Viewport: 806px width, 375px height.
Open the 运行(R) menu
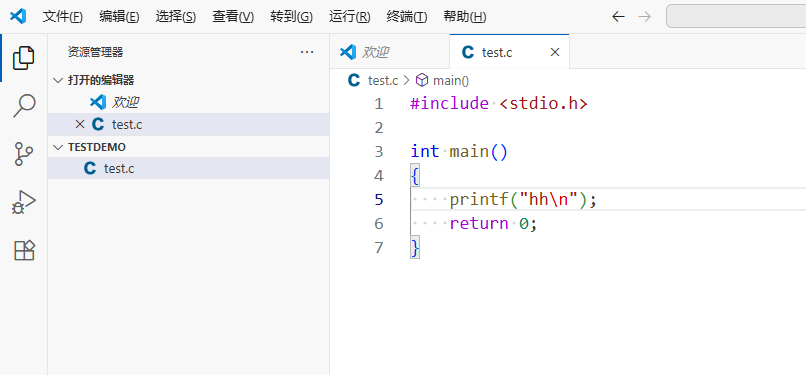point(350,16)
